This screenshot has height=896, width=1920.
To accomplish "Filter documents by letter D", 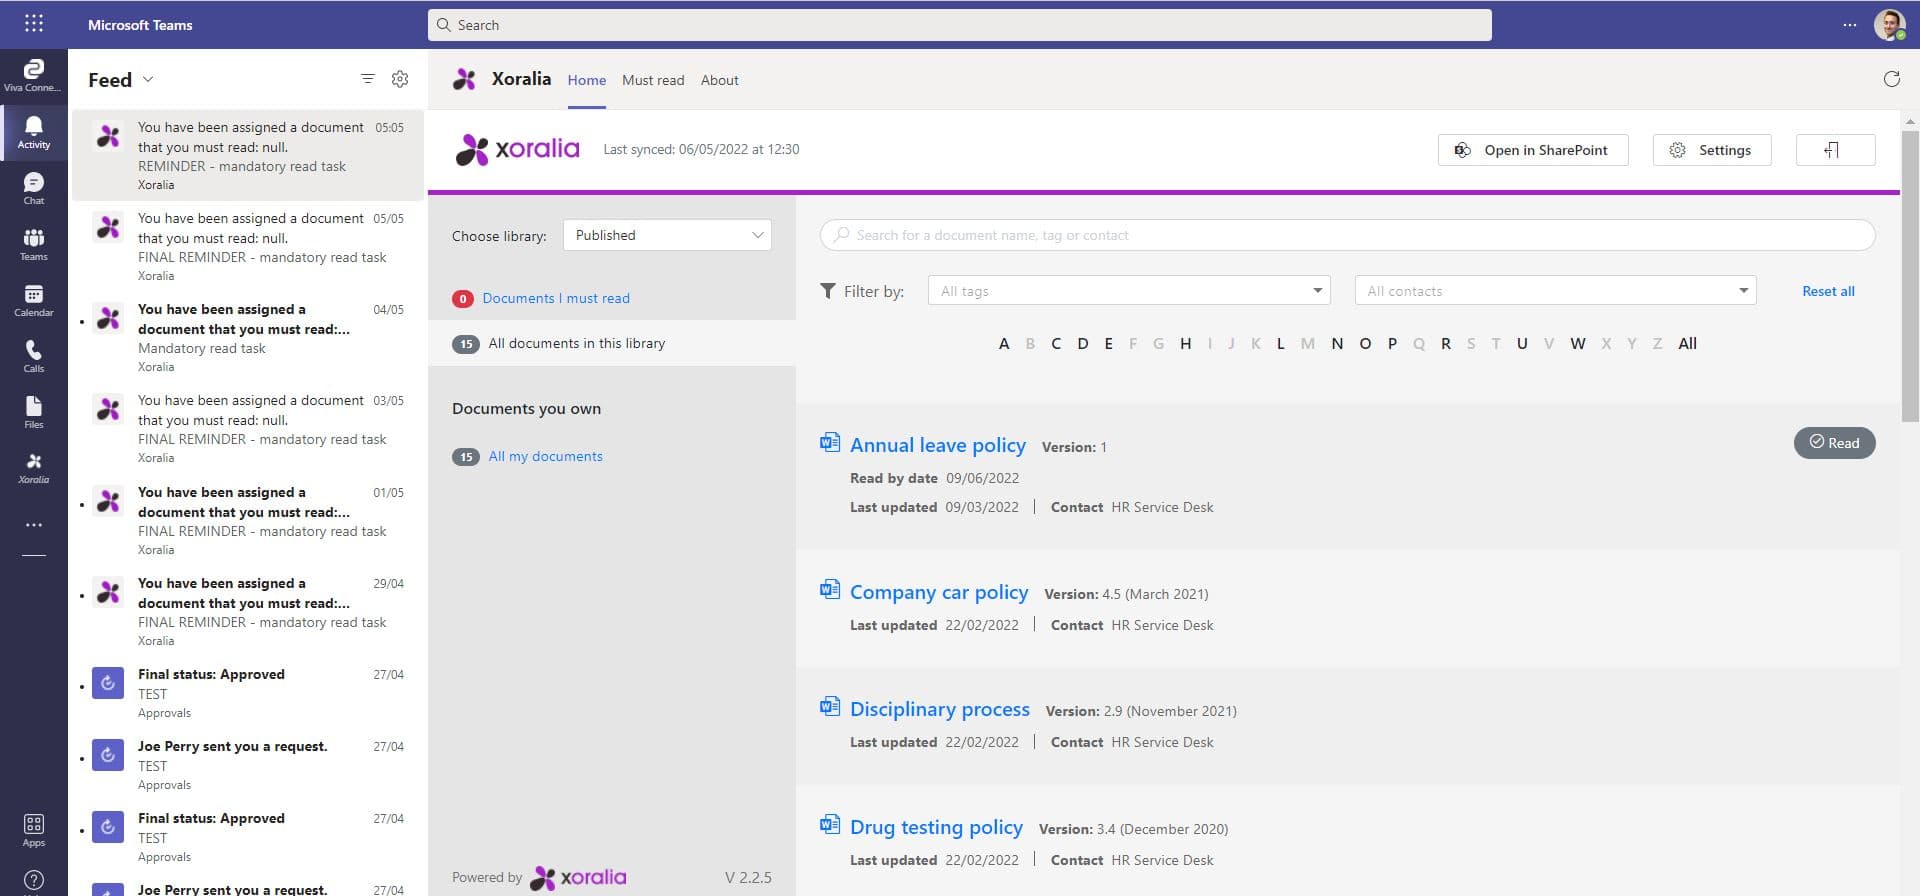I will click(1082, 344).
